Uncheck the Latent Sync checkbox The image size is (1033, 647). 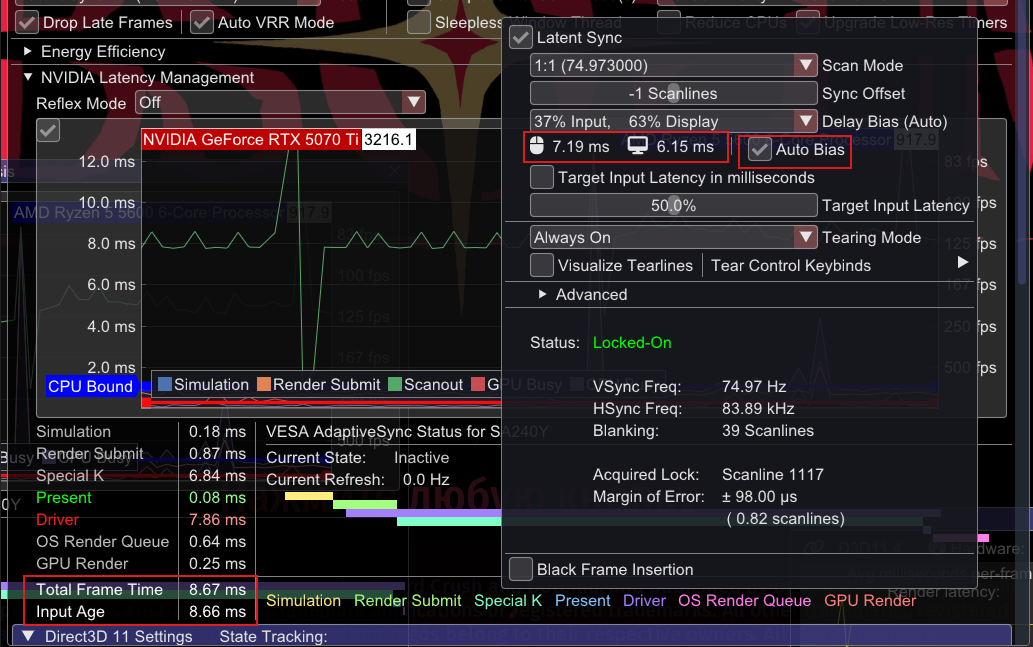520,38
